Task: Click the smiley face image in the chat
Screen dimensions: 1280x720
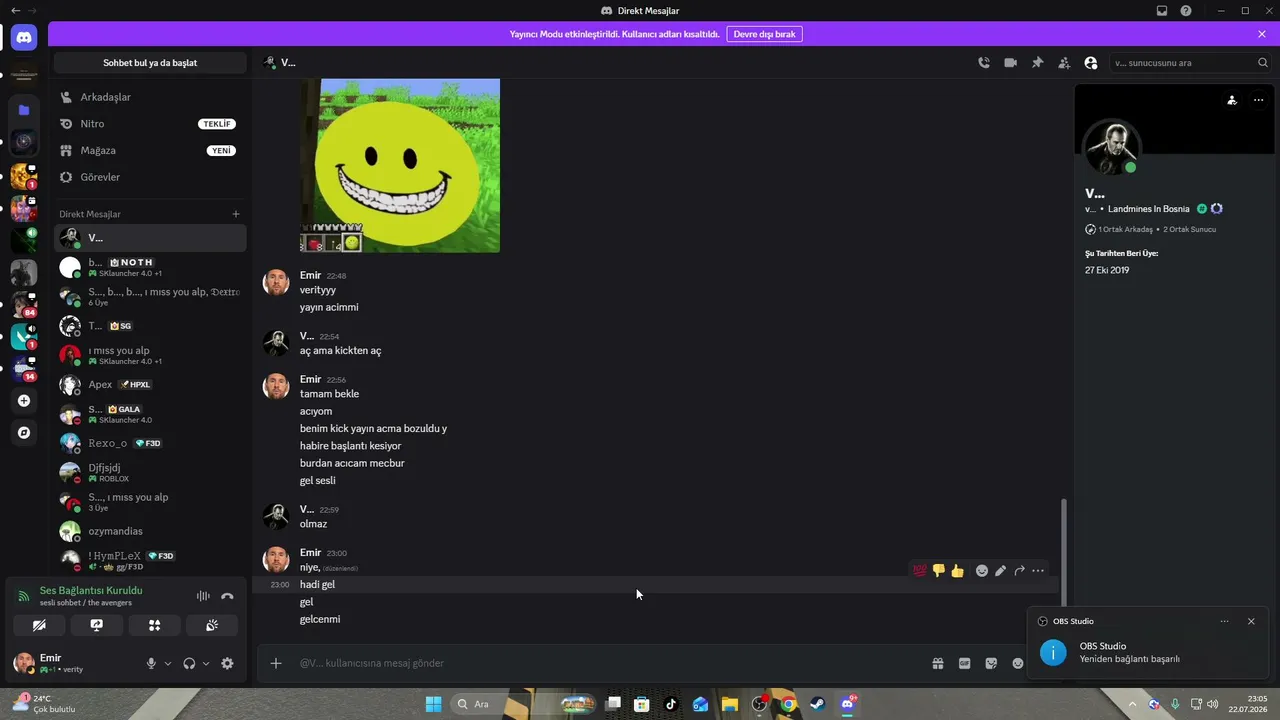Action: pyautogui.click(x=400, y=165)
